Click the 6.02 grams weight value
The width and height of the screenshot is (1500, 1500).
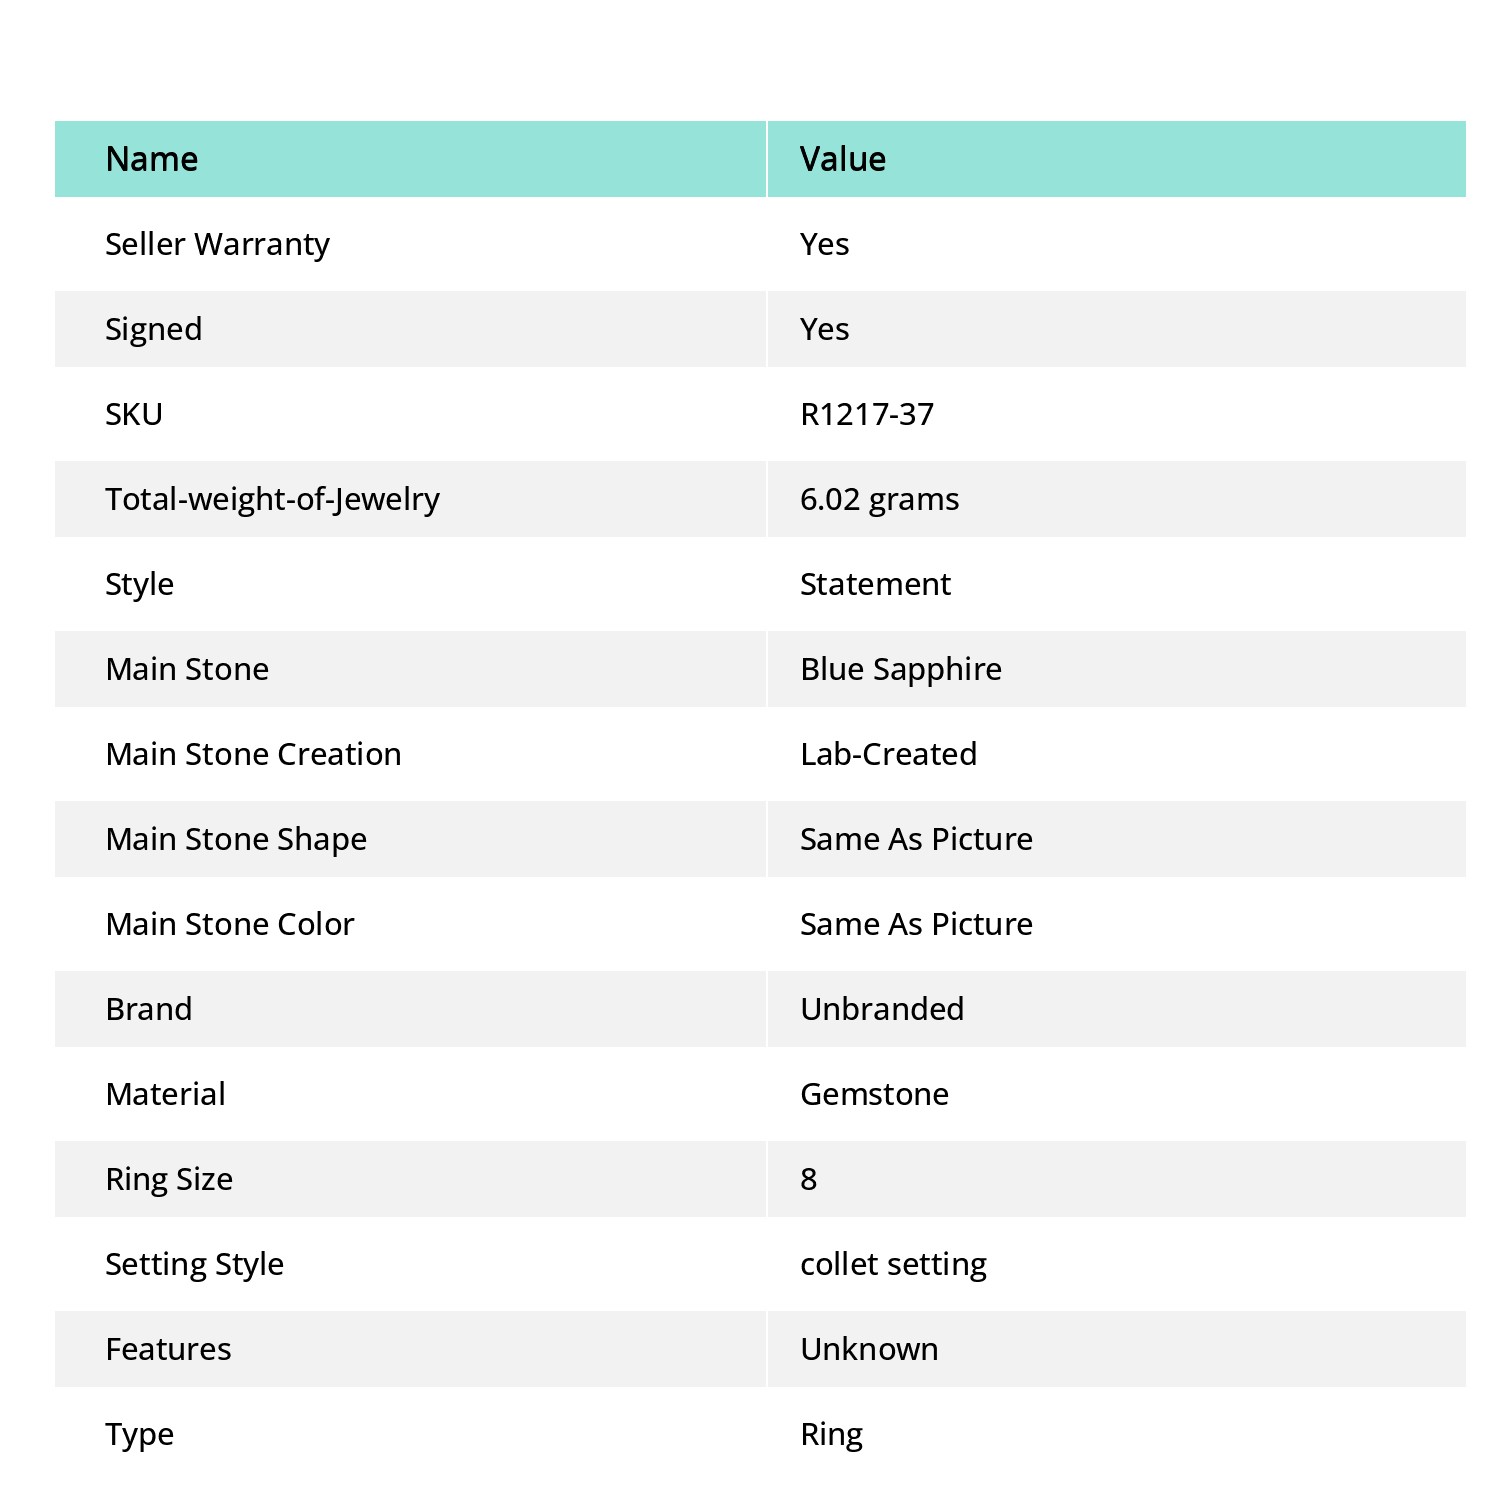point(880,499)
